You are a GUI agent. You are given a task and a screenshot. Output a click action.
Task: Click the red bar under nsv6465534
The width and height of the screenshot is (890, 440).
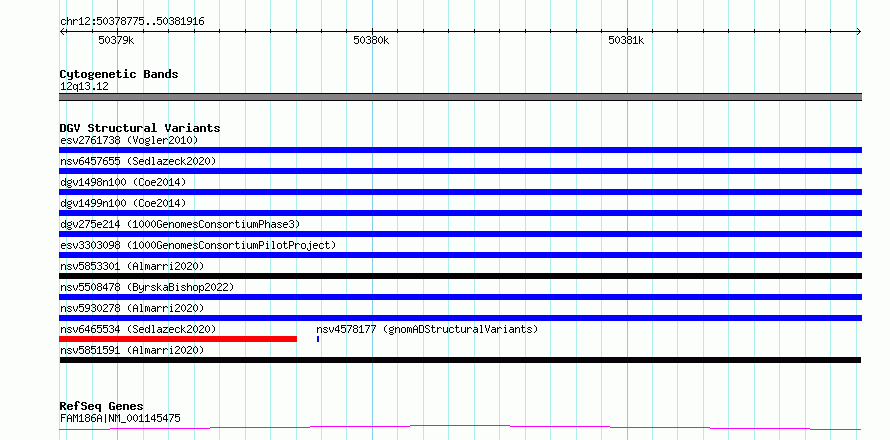pos(178,339)
